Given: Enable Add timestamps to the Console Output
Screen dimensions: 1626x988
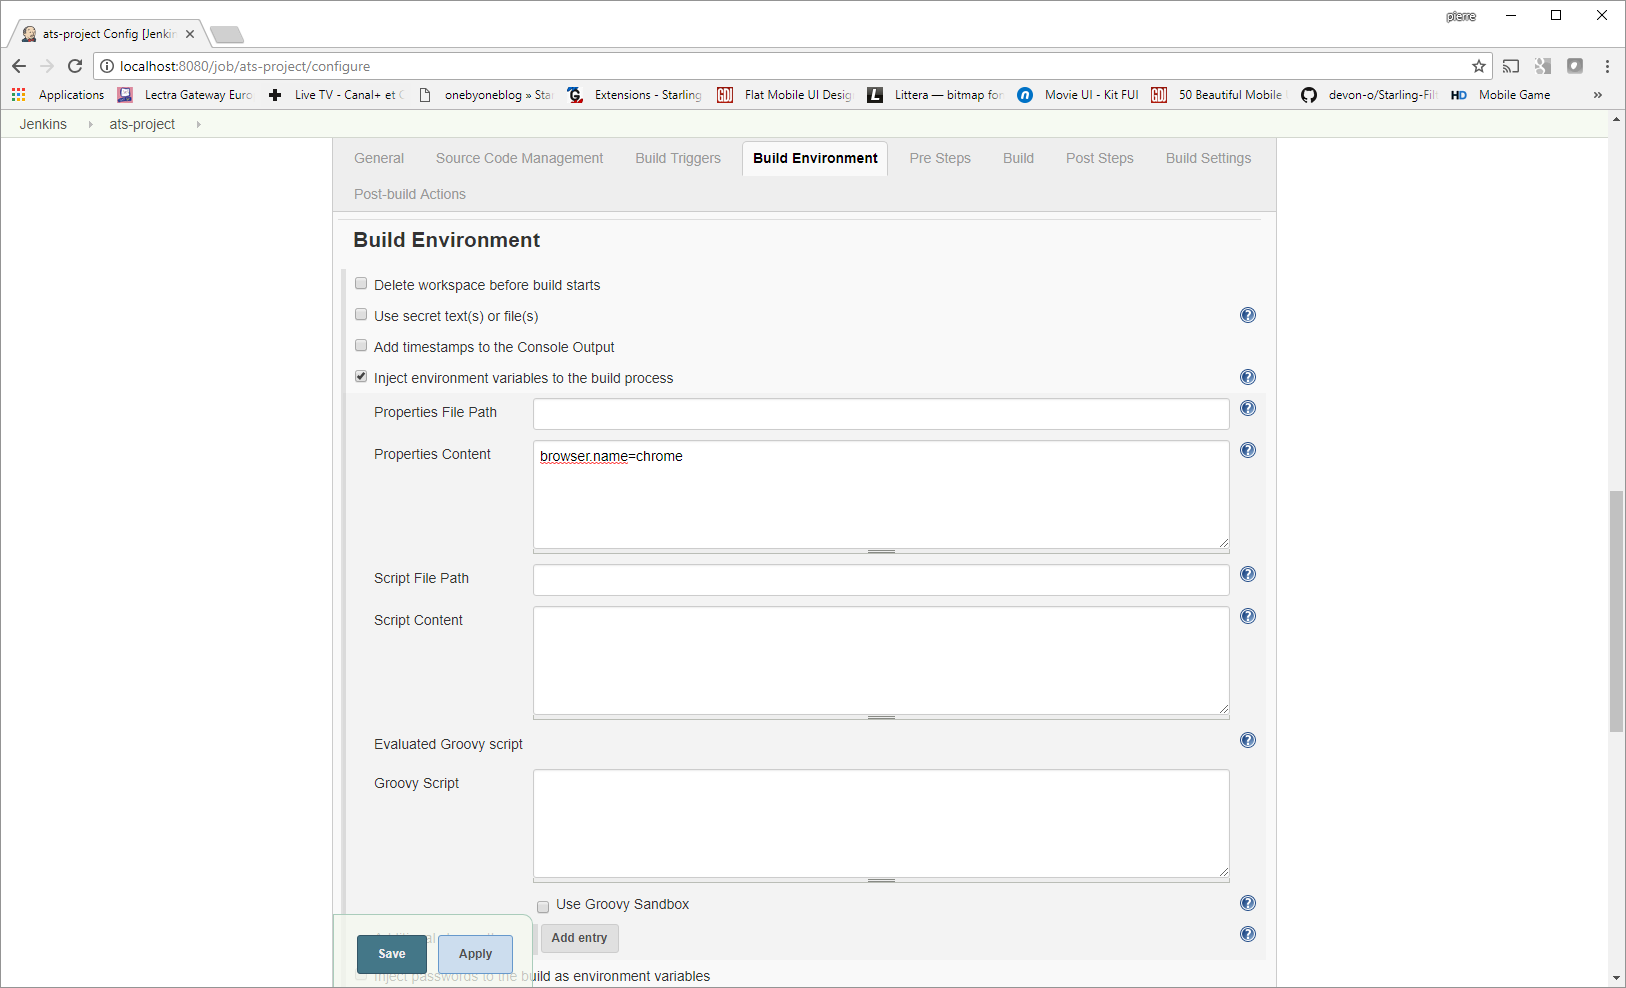Looking at the screenshot, I should [x=361, y=346].
